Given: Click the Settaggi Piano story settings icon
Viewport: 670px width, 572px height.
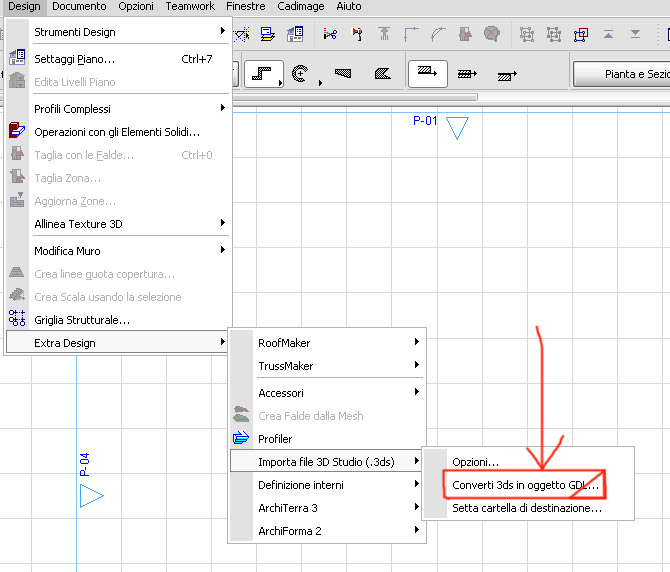Looking at the screenshot, I should coord(16,60).
